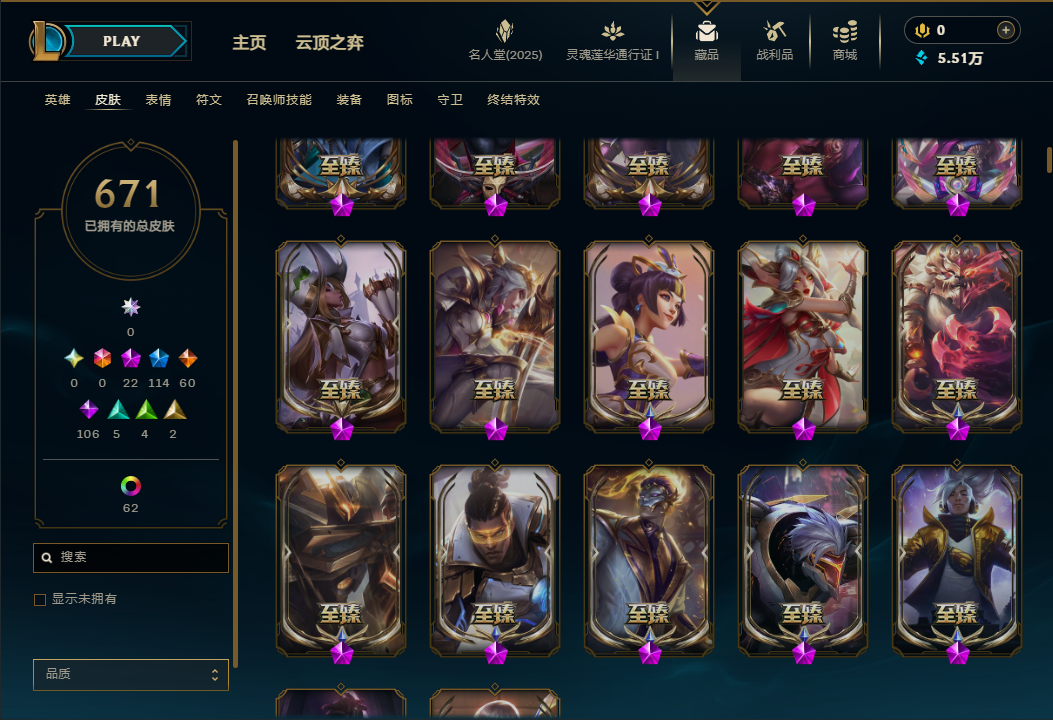Click the chroma color wheel icon
1053x720 pixels.
130,486
